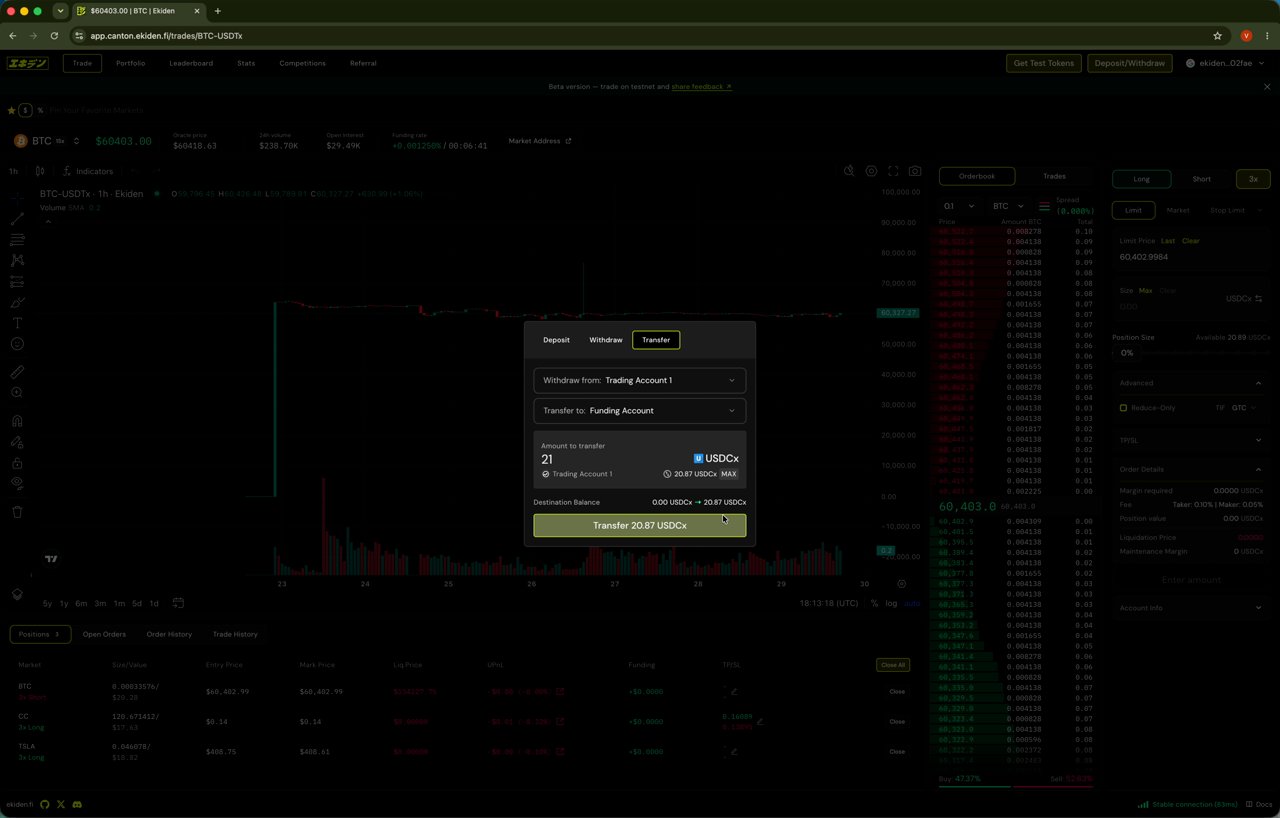The width and height of the screenshot is (1280, 818).
Task: Open the TIF GTC dropdown
Action: pos(1244,408)
